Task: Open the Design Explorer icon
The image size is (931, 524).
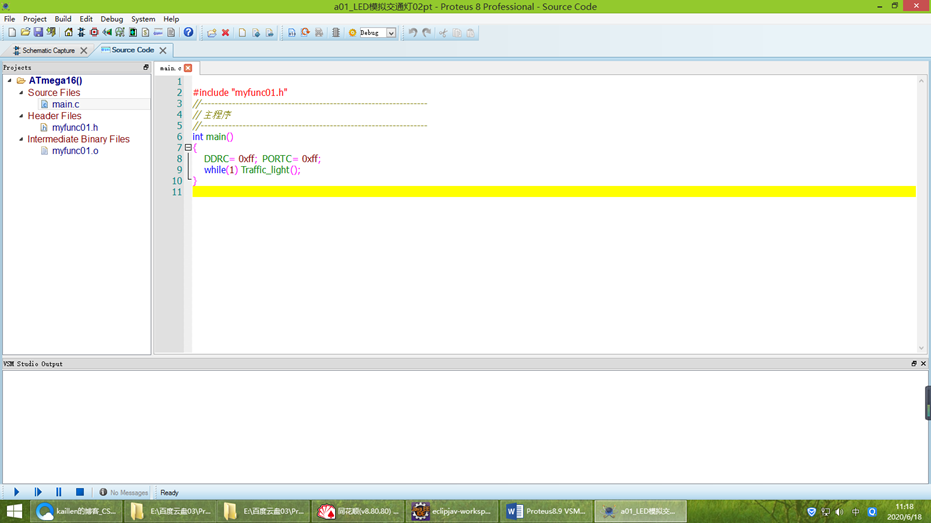Action: click(133, 33)
